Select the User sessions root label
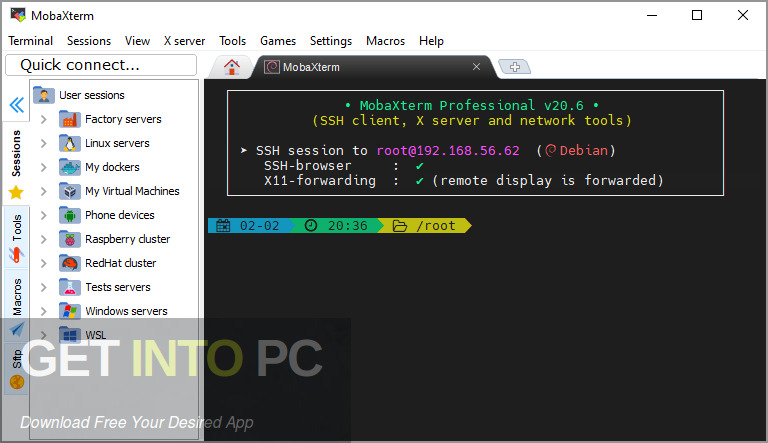Image resolution: width=768 pixels, height=443 pixels. (92, 95)
